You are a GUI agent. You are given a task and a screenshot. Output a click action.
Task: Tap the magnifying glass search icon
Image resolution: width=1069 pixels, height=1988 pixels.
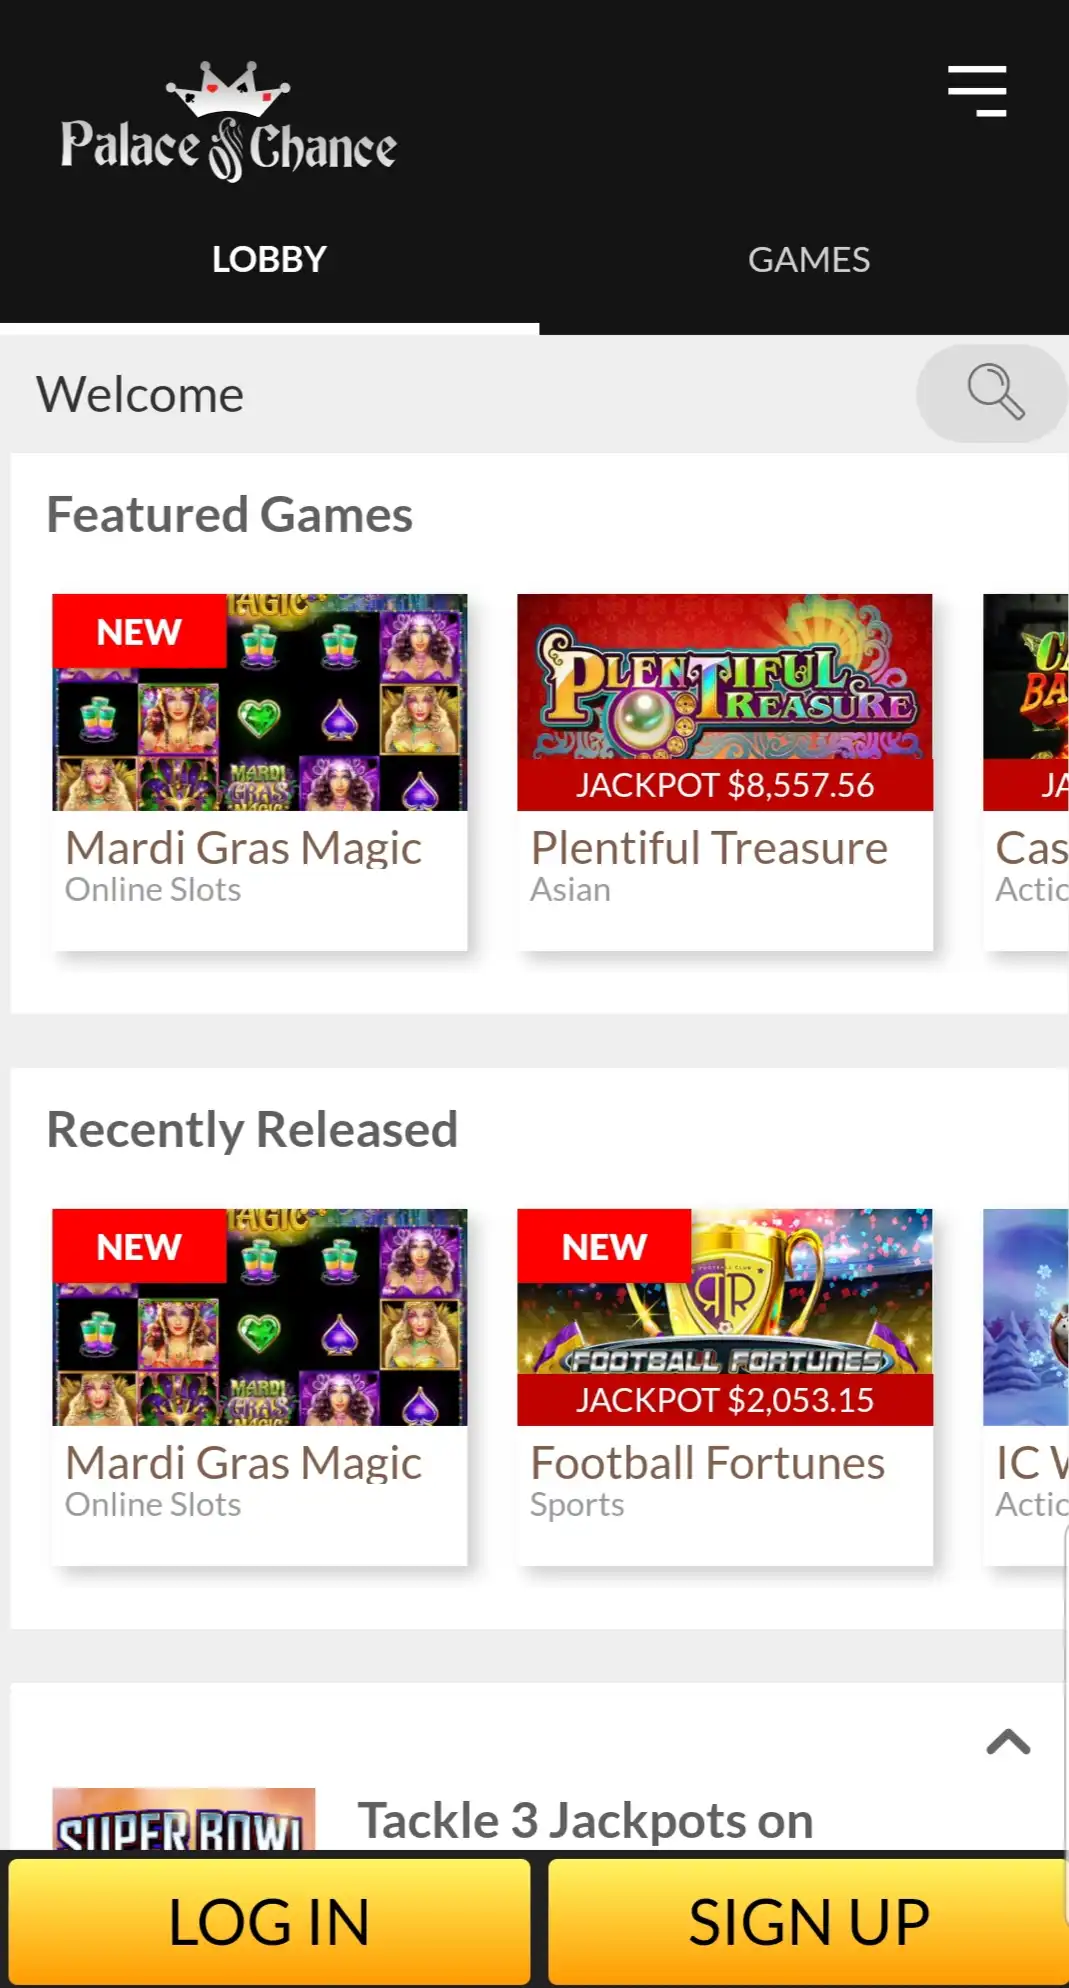pos(993,393)
